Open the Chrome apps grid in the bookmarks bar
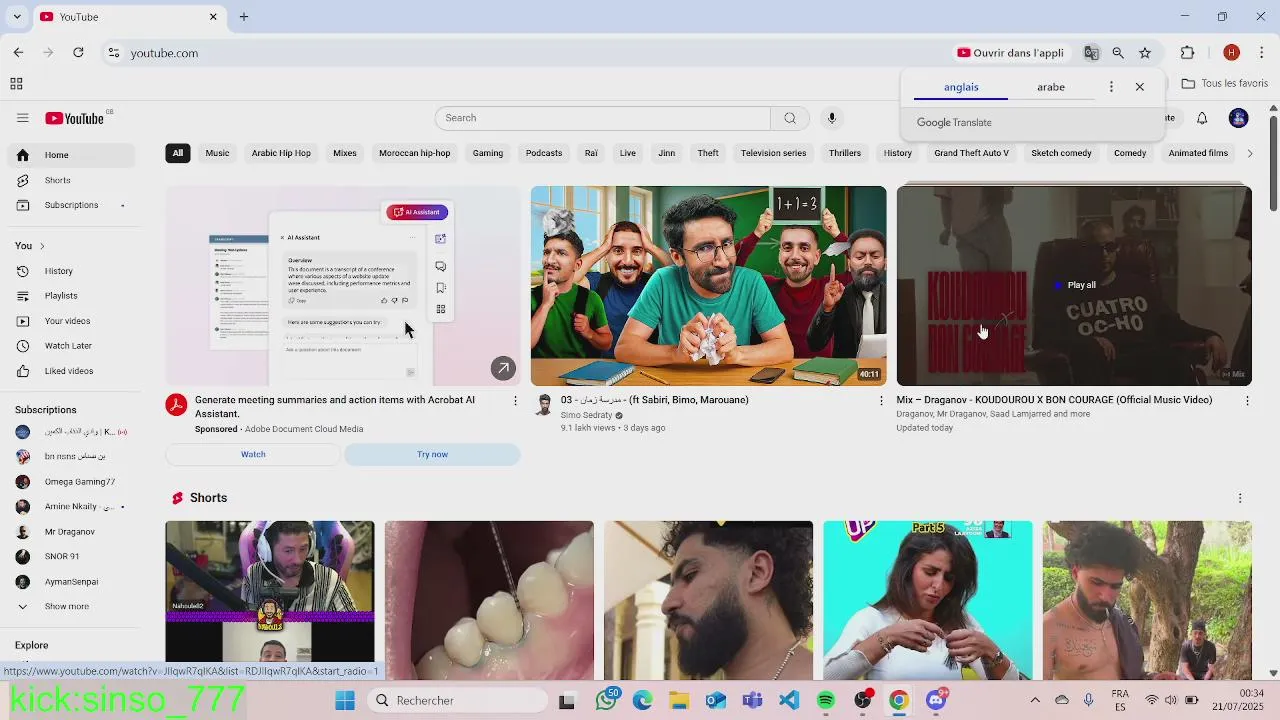Image resolution: width=1280 pixels, height=720 pixels. [16, 84]
